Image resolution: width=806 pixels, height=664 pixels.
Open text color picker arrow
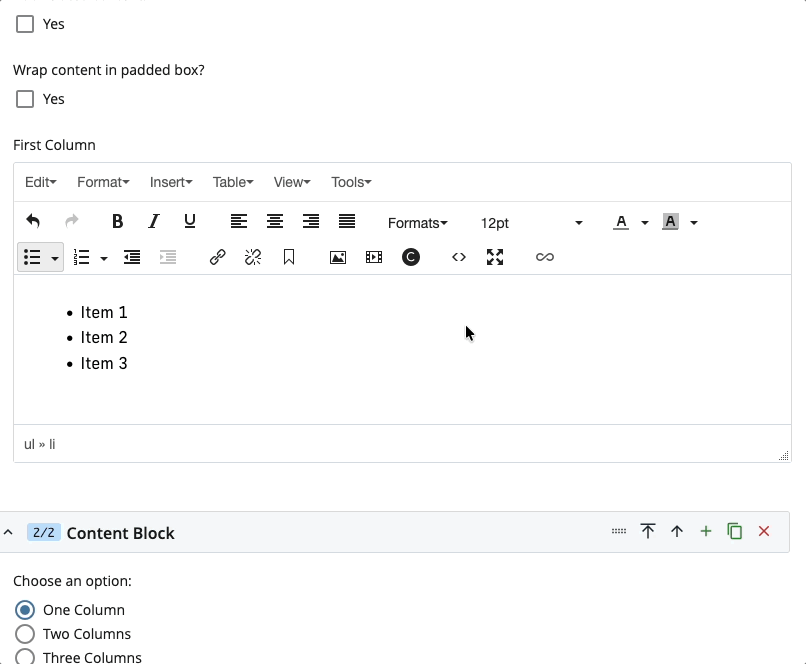pyautogui.click(x=645, y=223)
